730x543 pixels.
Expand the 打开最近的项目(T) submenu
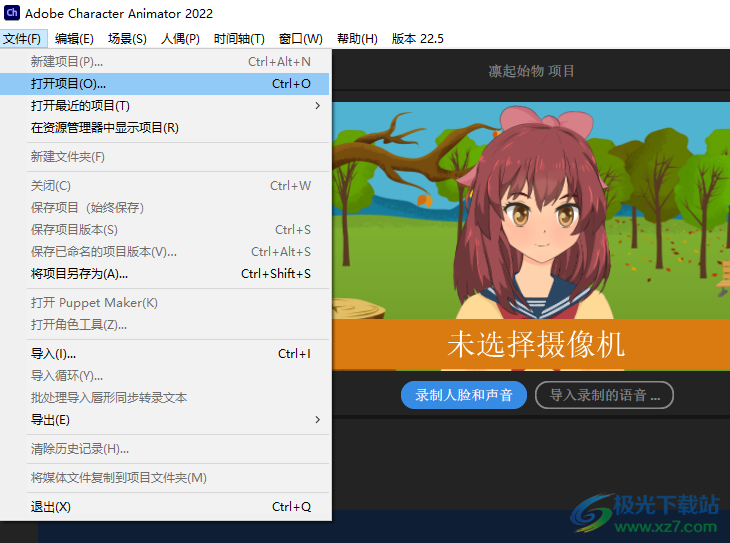click(164, 106)
